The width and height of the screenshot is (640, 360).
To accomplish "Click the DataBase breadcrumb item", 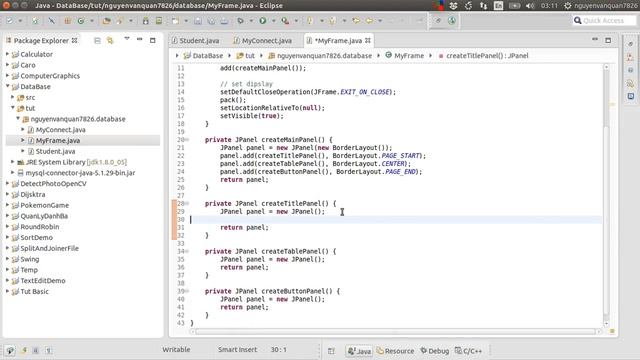I will click(203, 56).
